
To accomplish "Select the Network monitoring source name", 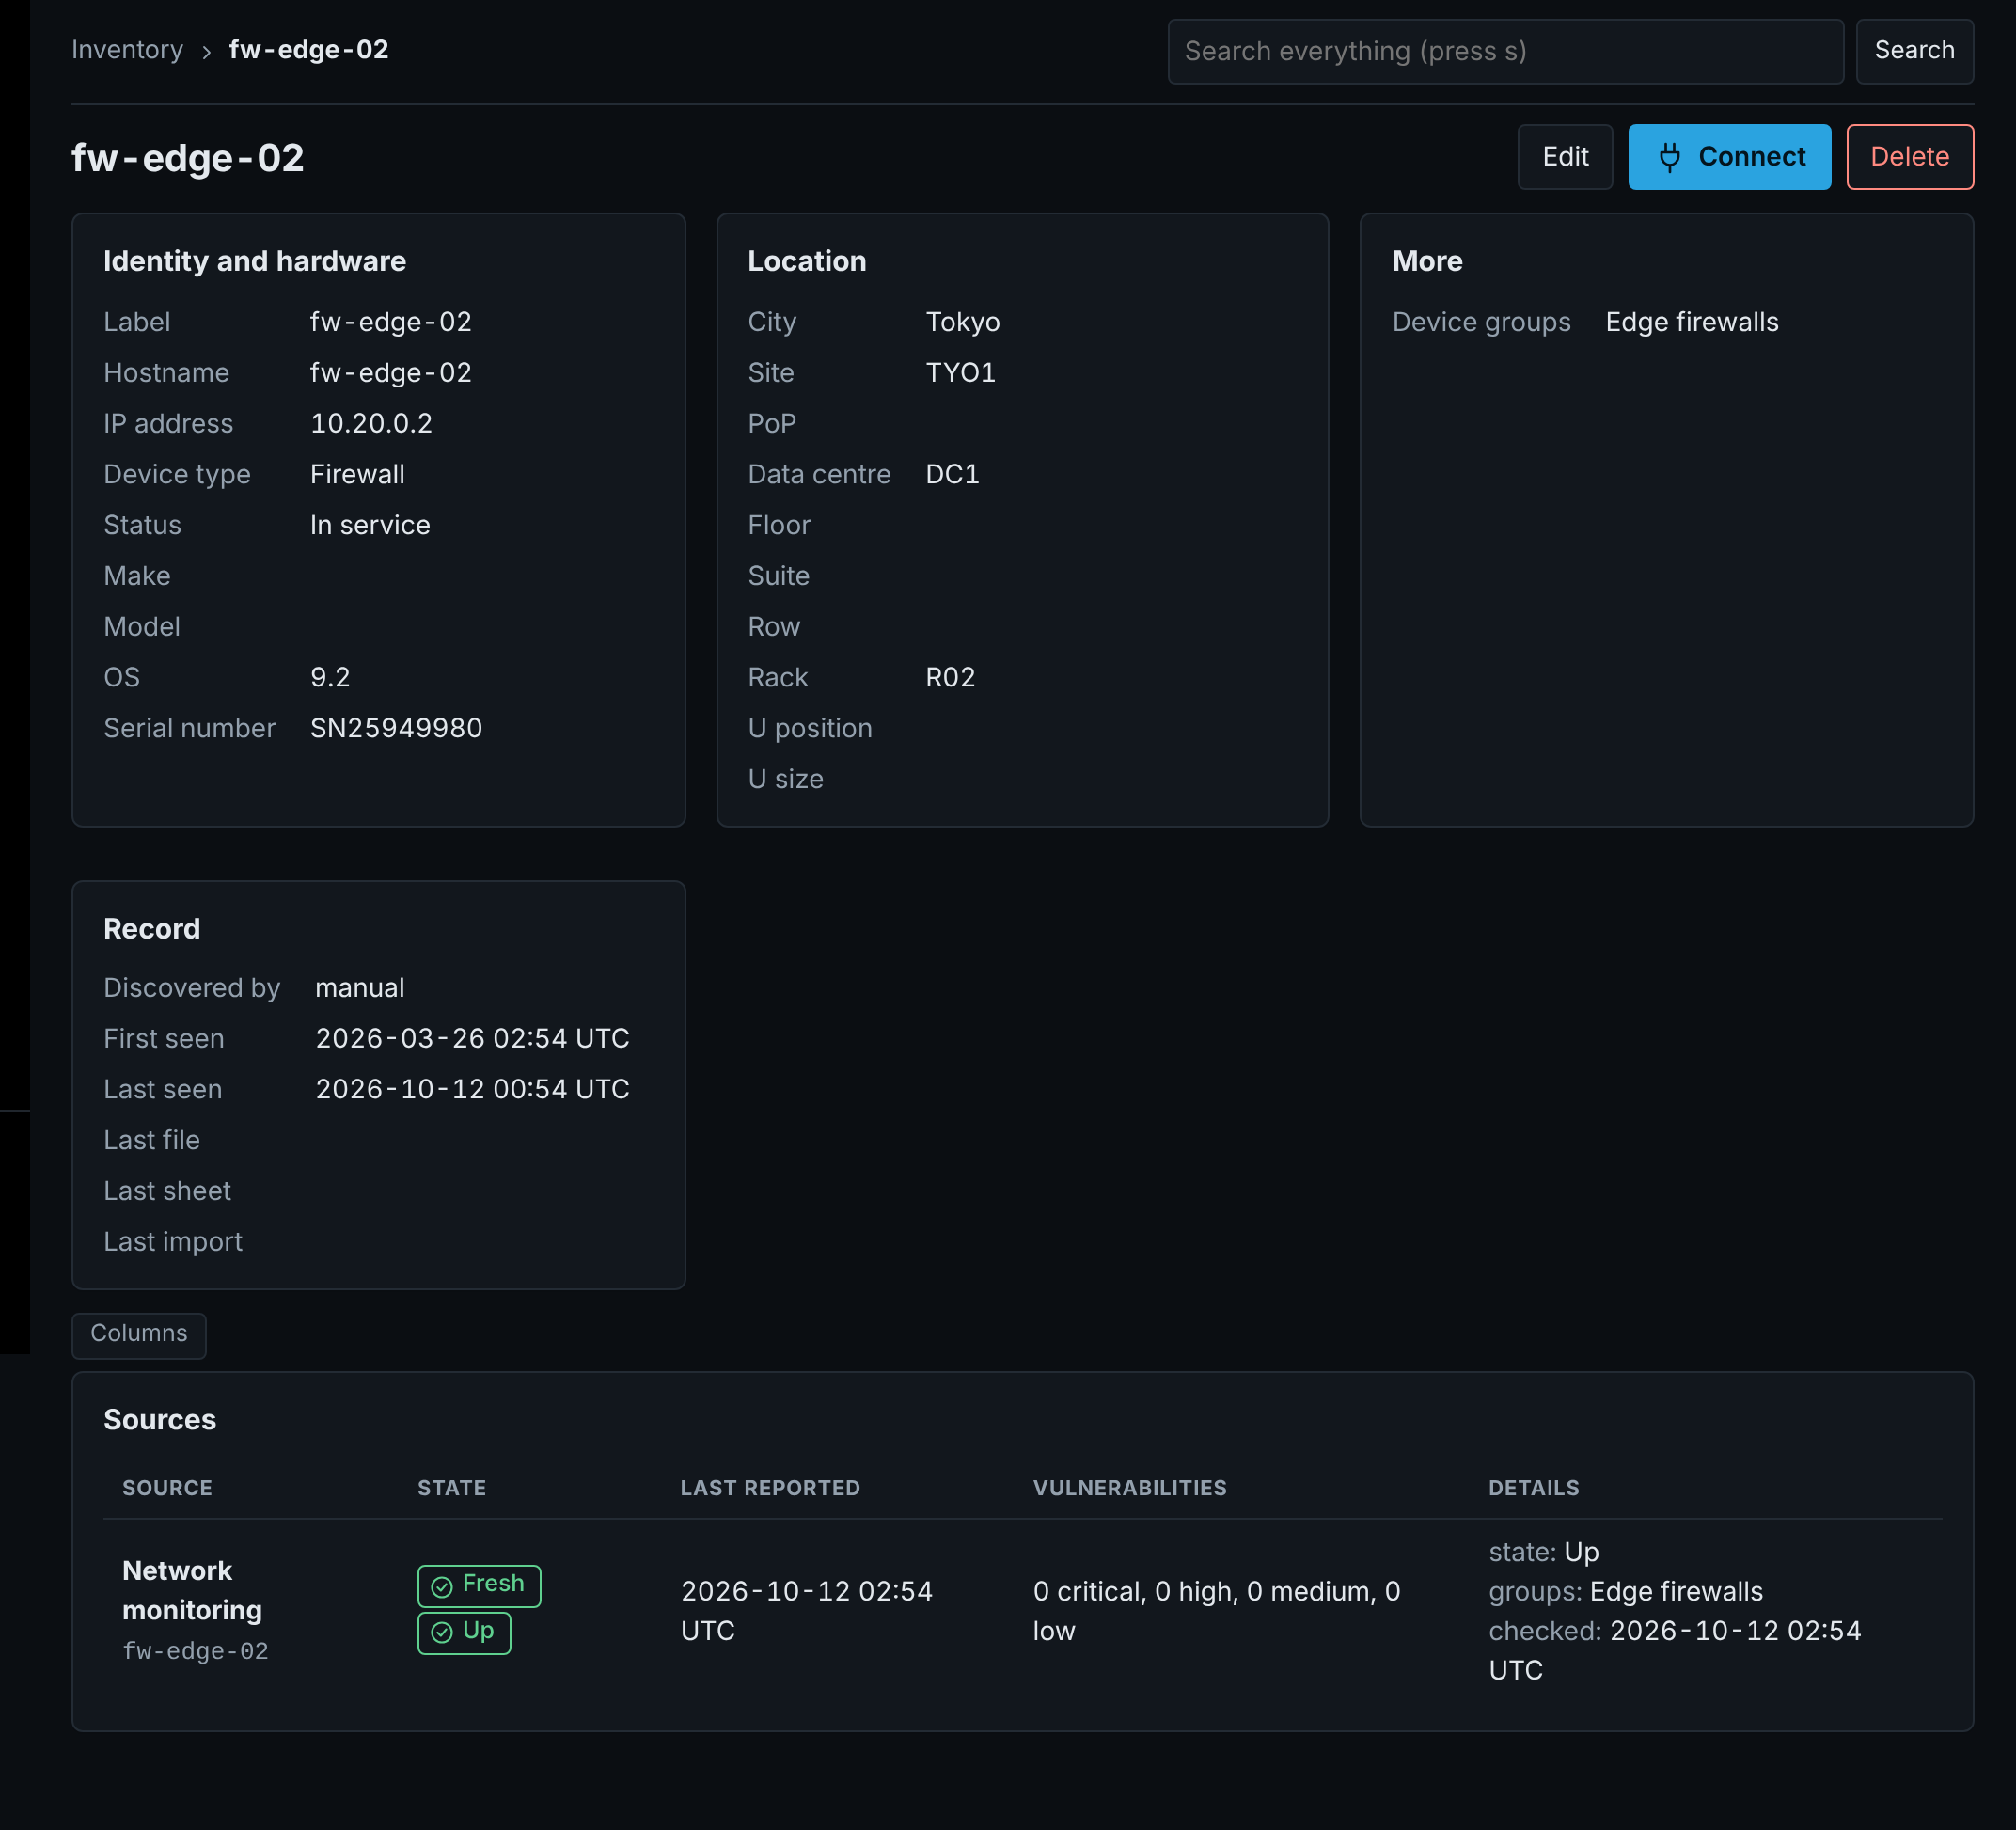I will 192,1590.
